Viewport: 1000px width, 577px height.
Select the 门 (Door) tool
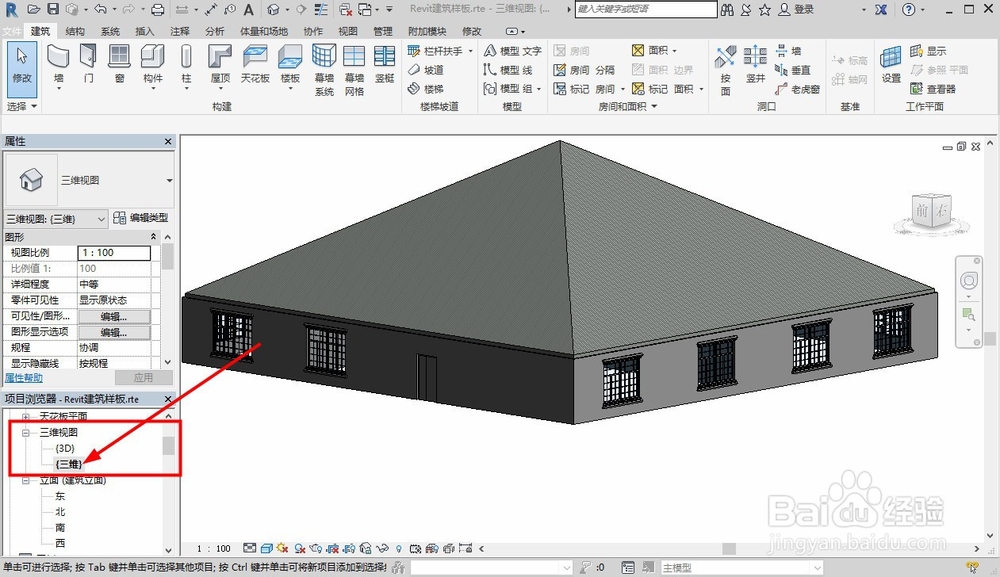click(x=89, y=64)
